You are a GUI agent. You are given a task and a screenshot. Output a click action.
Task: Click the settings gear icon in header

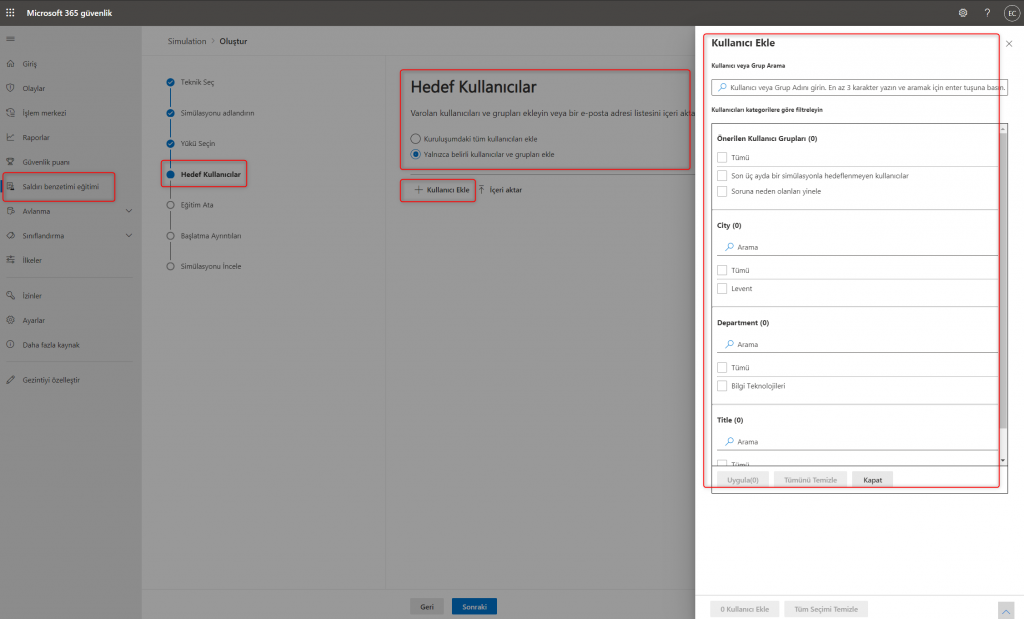(962, 13)
